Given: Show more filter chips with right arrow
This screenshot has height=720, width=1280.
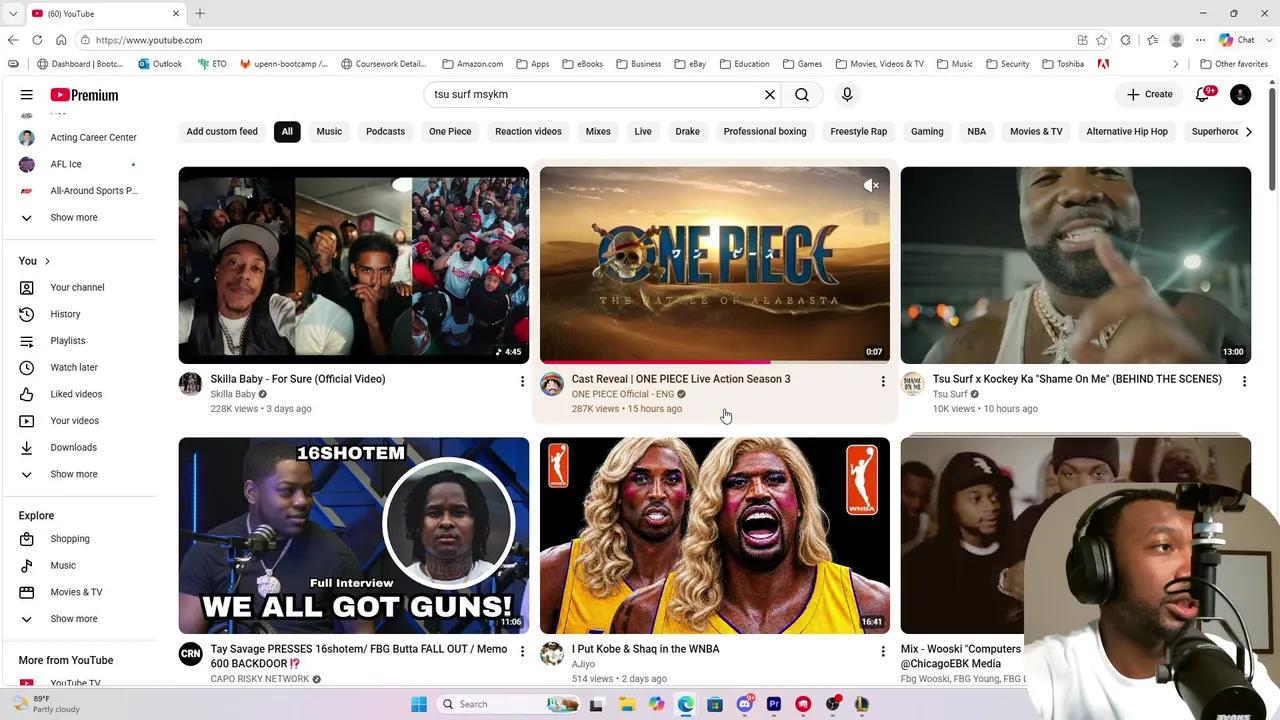Looking at the screenshot, I should 1248,131.
